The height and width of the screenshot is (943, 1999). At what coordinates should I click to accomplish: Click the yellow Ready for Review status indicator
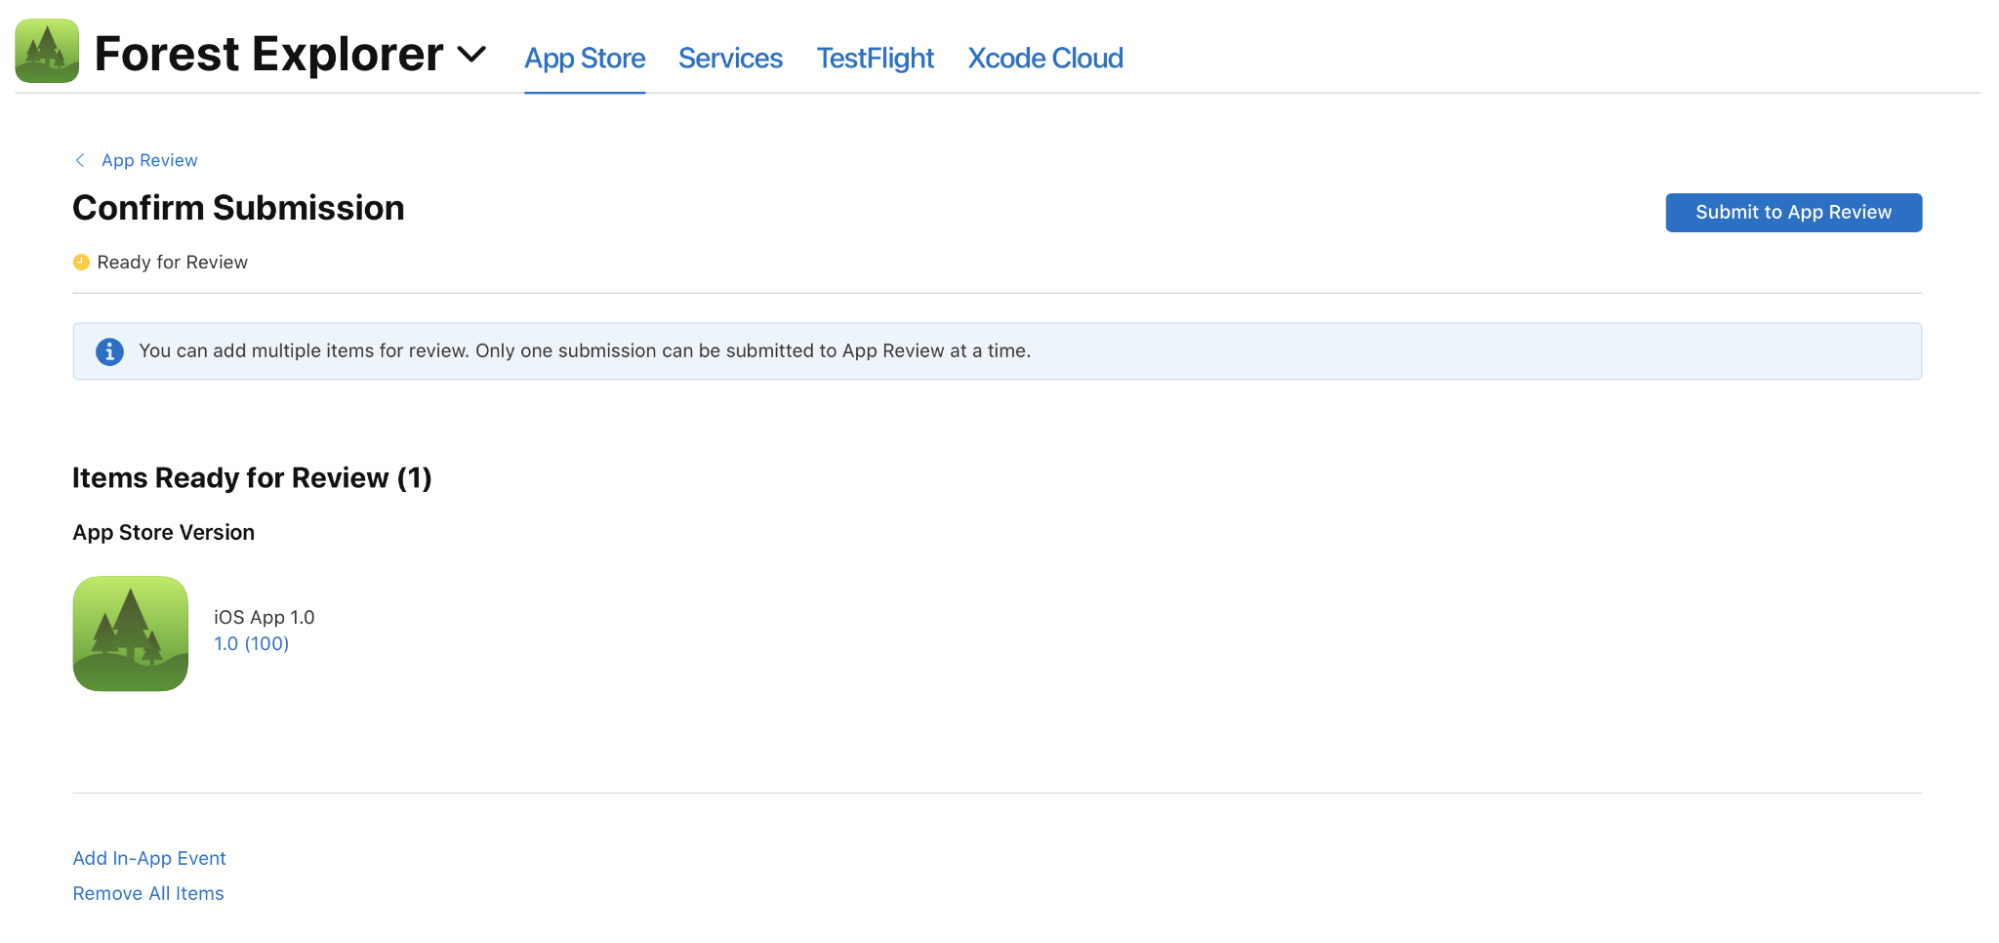tap(81, 261)
